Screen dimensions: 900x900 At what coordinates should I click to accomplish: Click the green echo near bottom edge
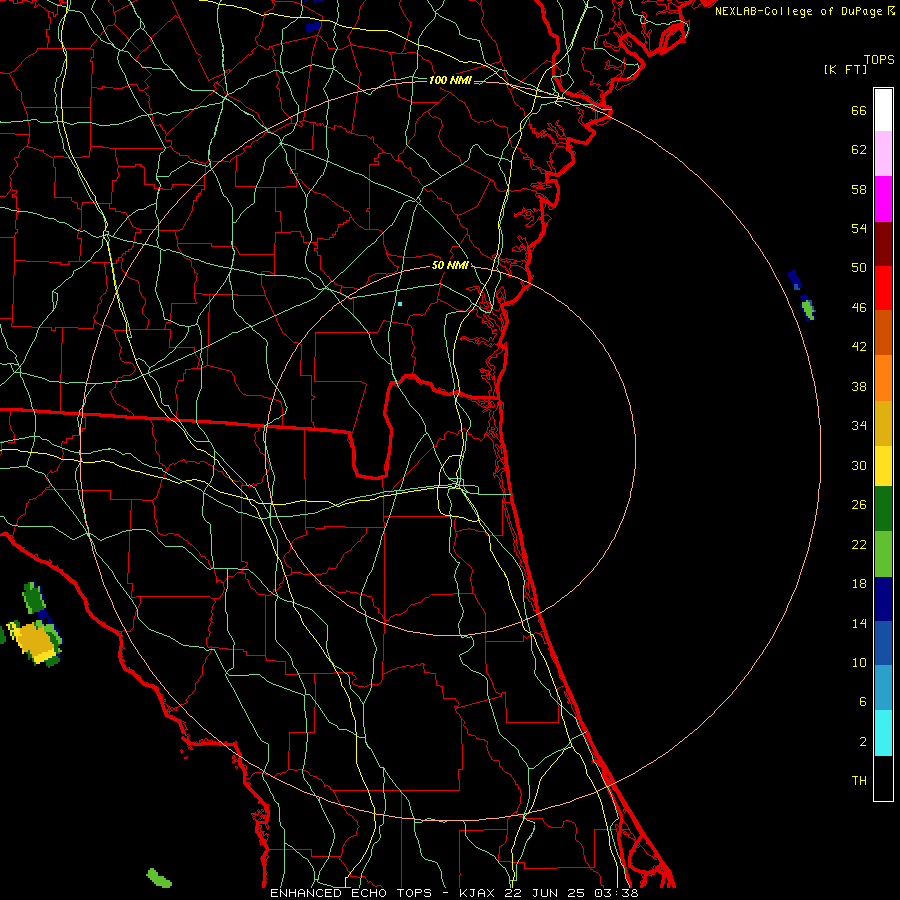click(159, 878)
